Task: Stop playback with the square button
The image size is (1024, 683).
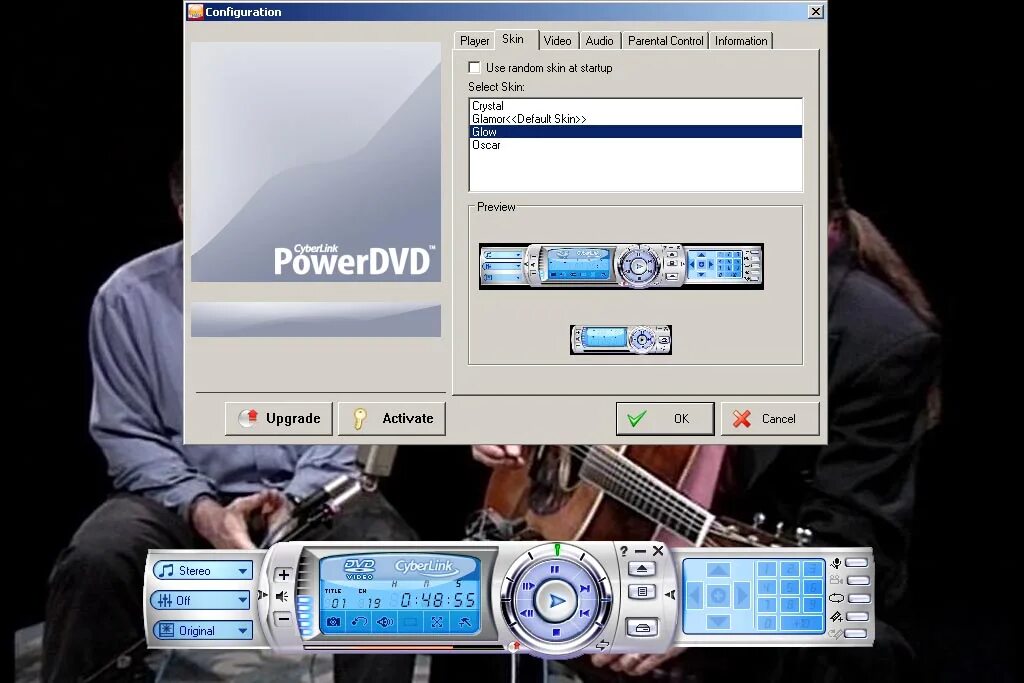Action: click(x=556, y=632)
